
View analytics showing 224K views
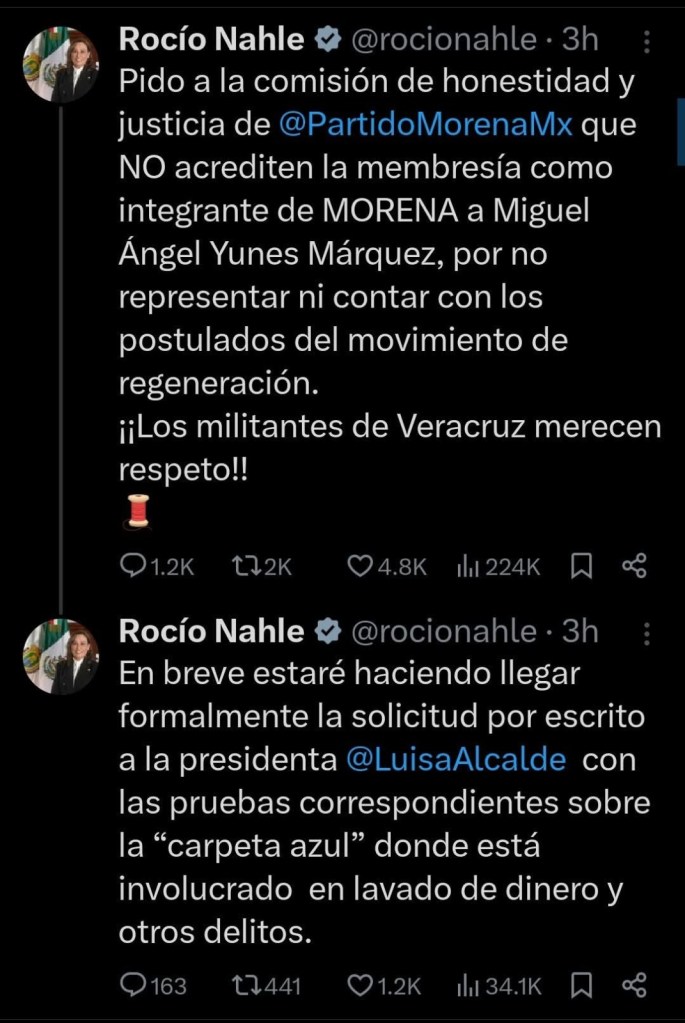(466, 567)
